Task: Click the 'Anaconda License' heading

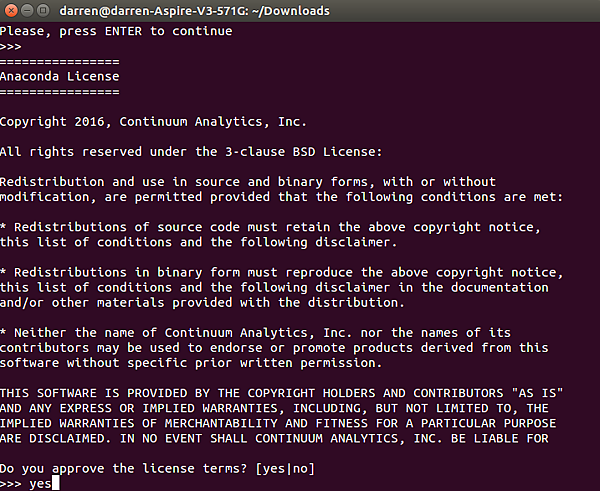Action: coord(60,77)
